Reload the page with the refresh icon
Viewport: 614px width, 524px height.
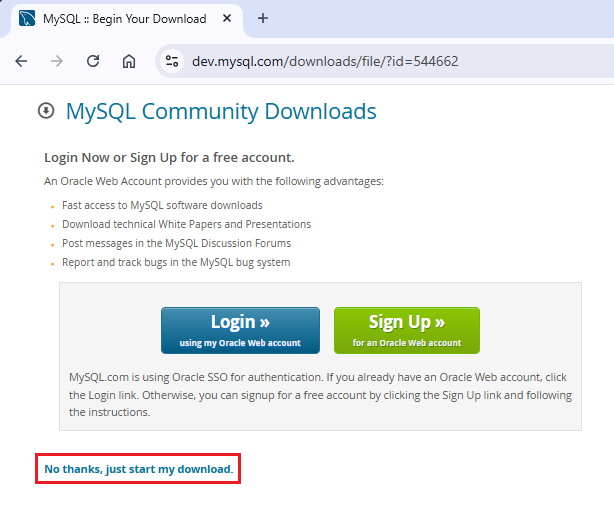(93, 61)
